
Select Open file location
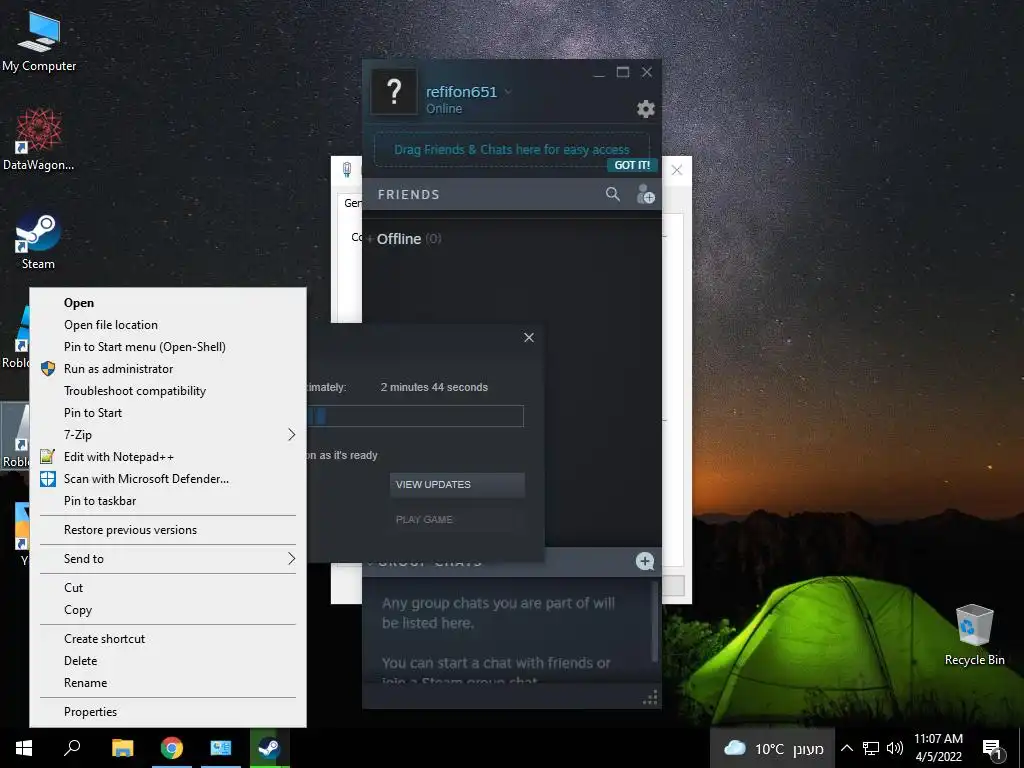pyautogui.click(x=168, y=325)
